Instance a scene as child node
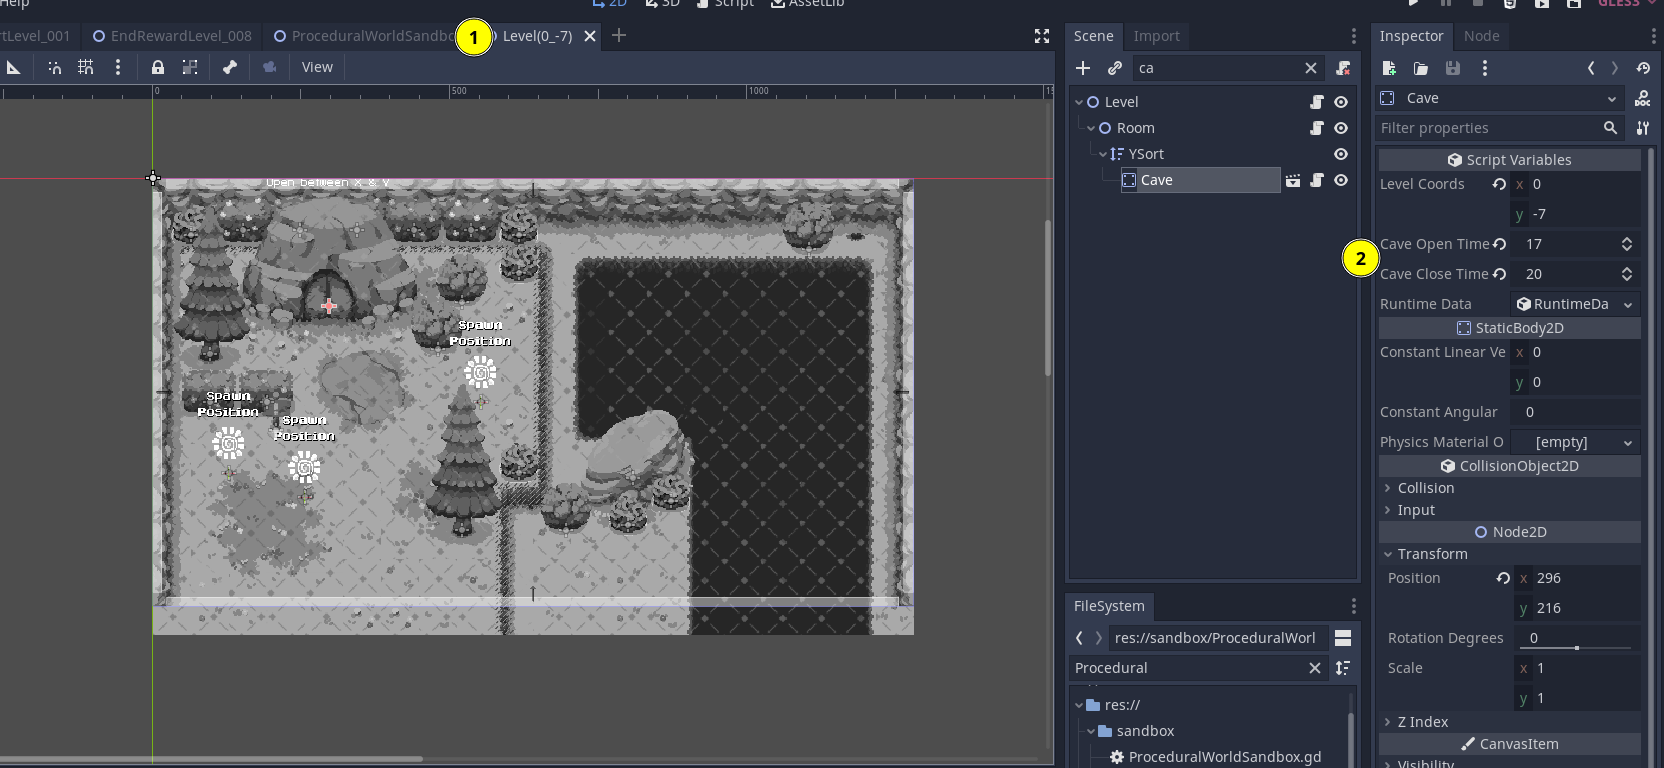 tap(1115, 68)
